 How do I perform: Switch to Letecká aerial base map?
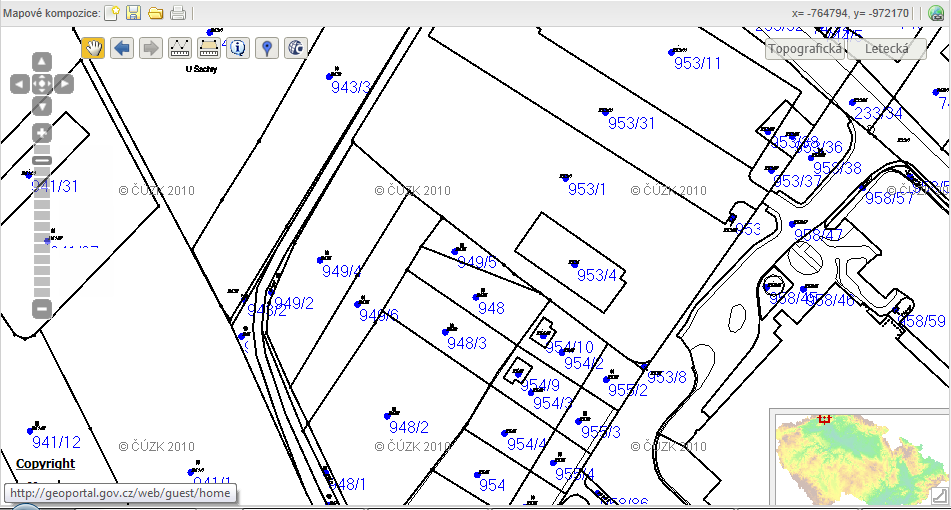(886, 48)
